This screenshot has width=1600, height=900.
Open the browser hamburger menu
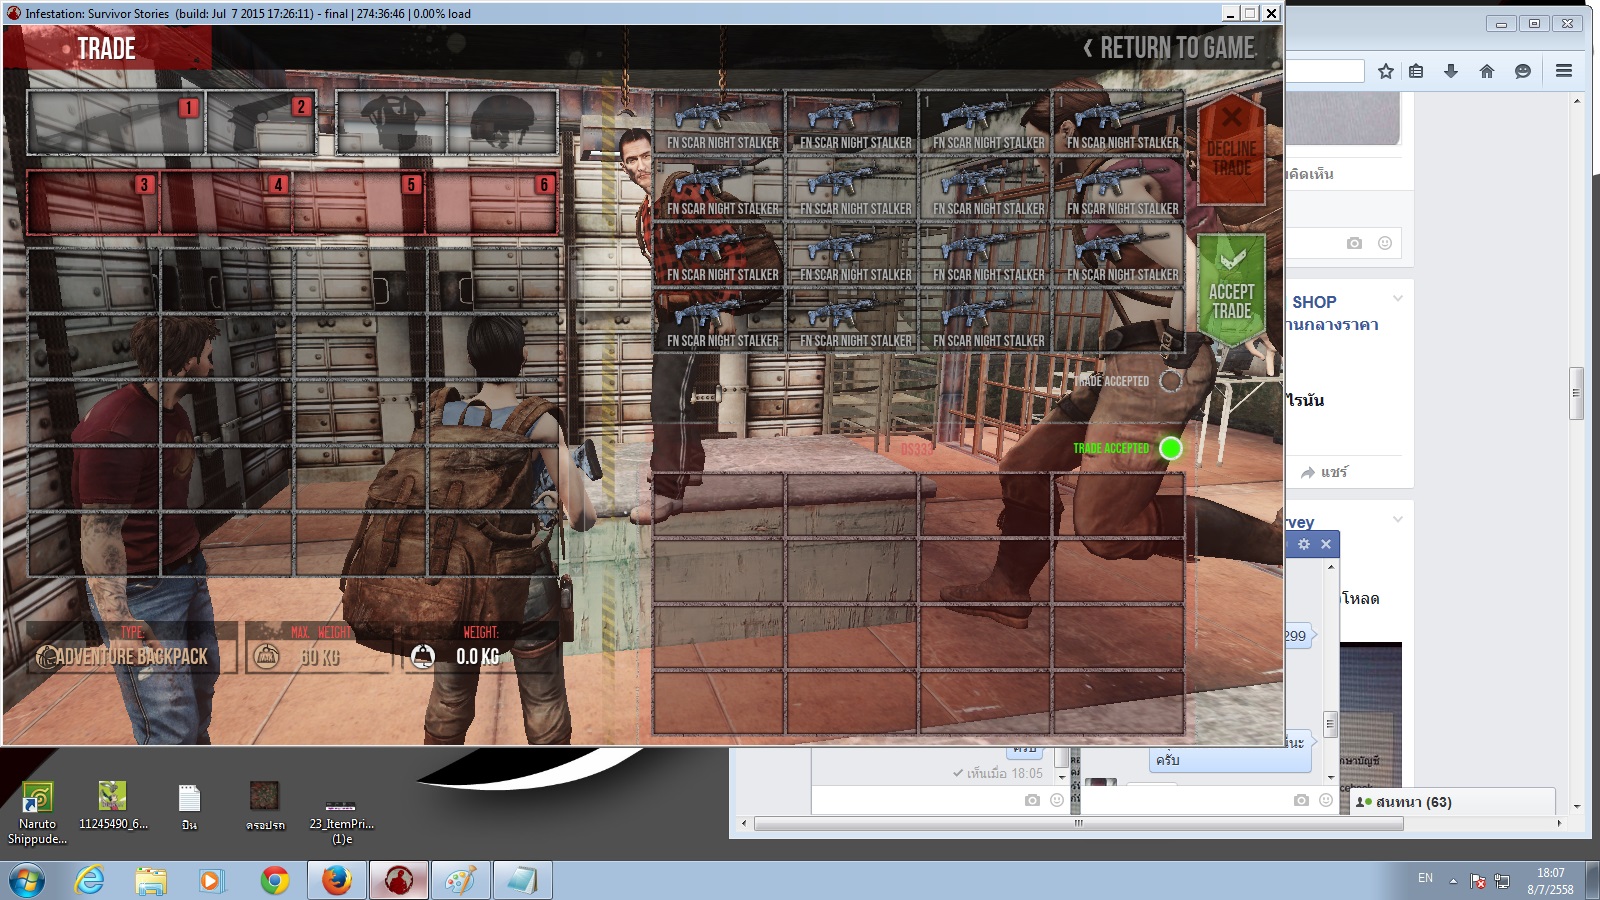[1564, 71]
